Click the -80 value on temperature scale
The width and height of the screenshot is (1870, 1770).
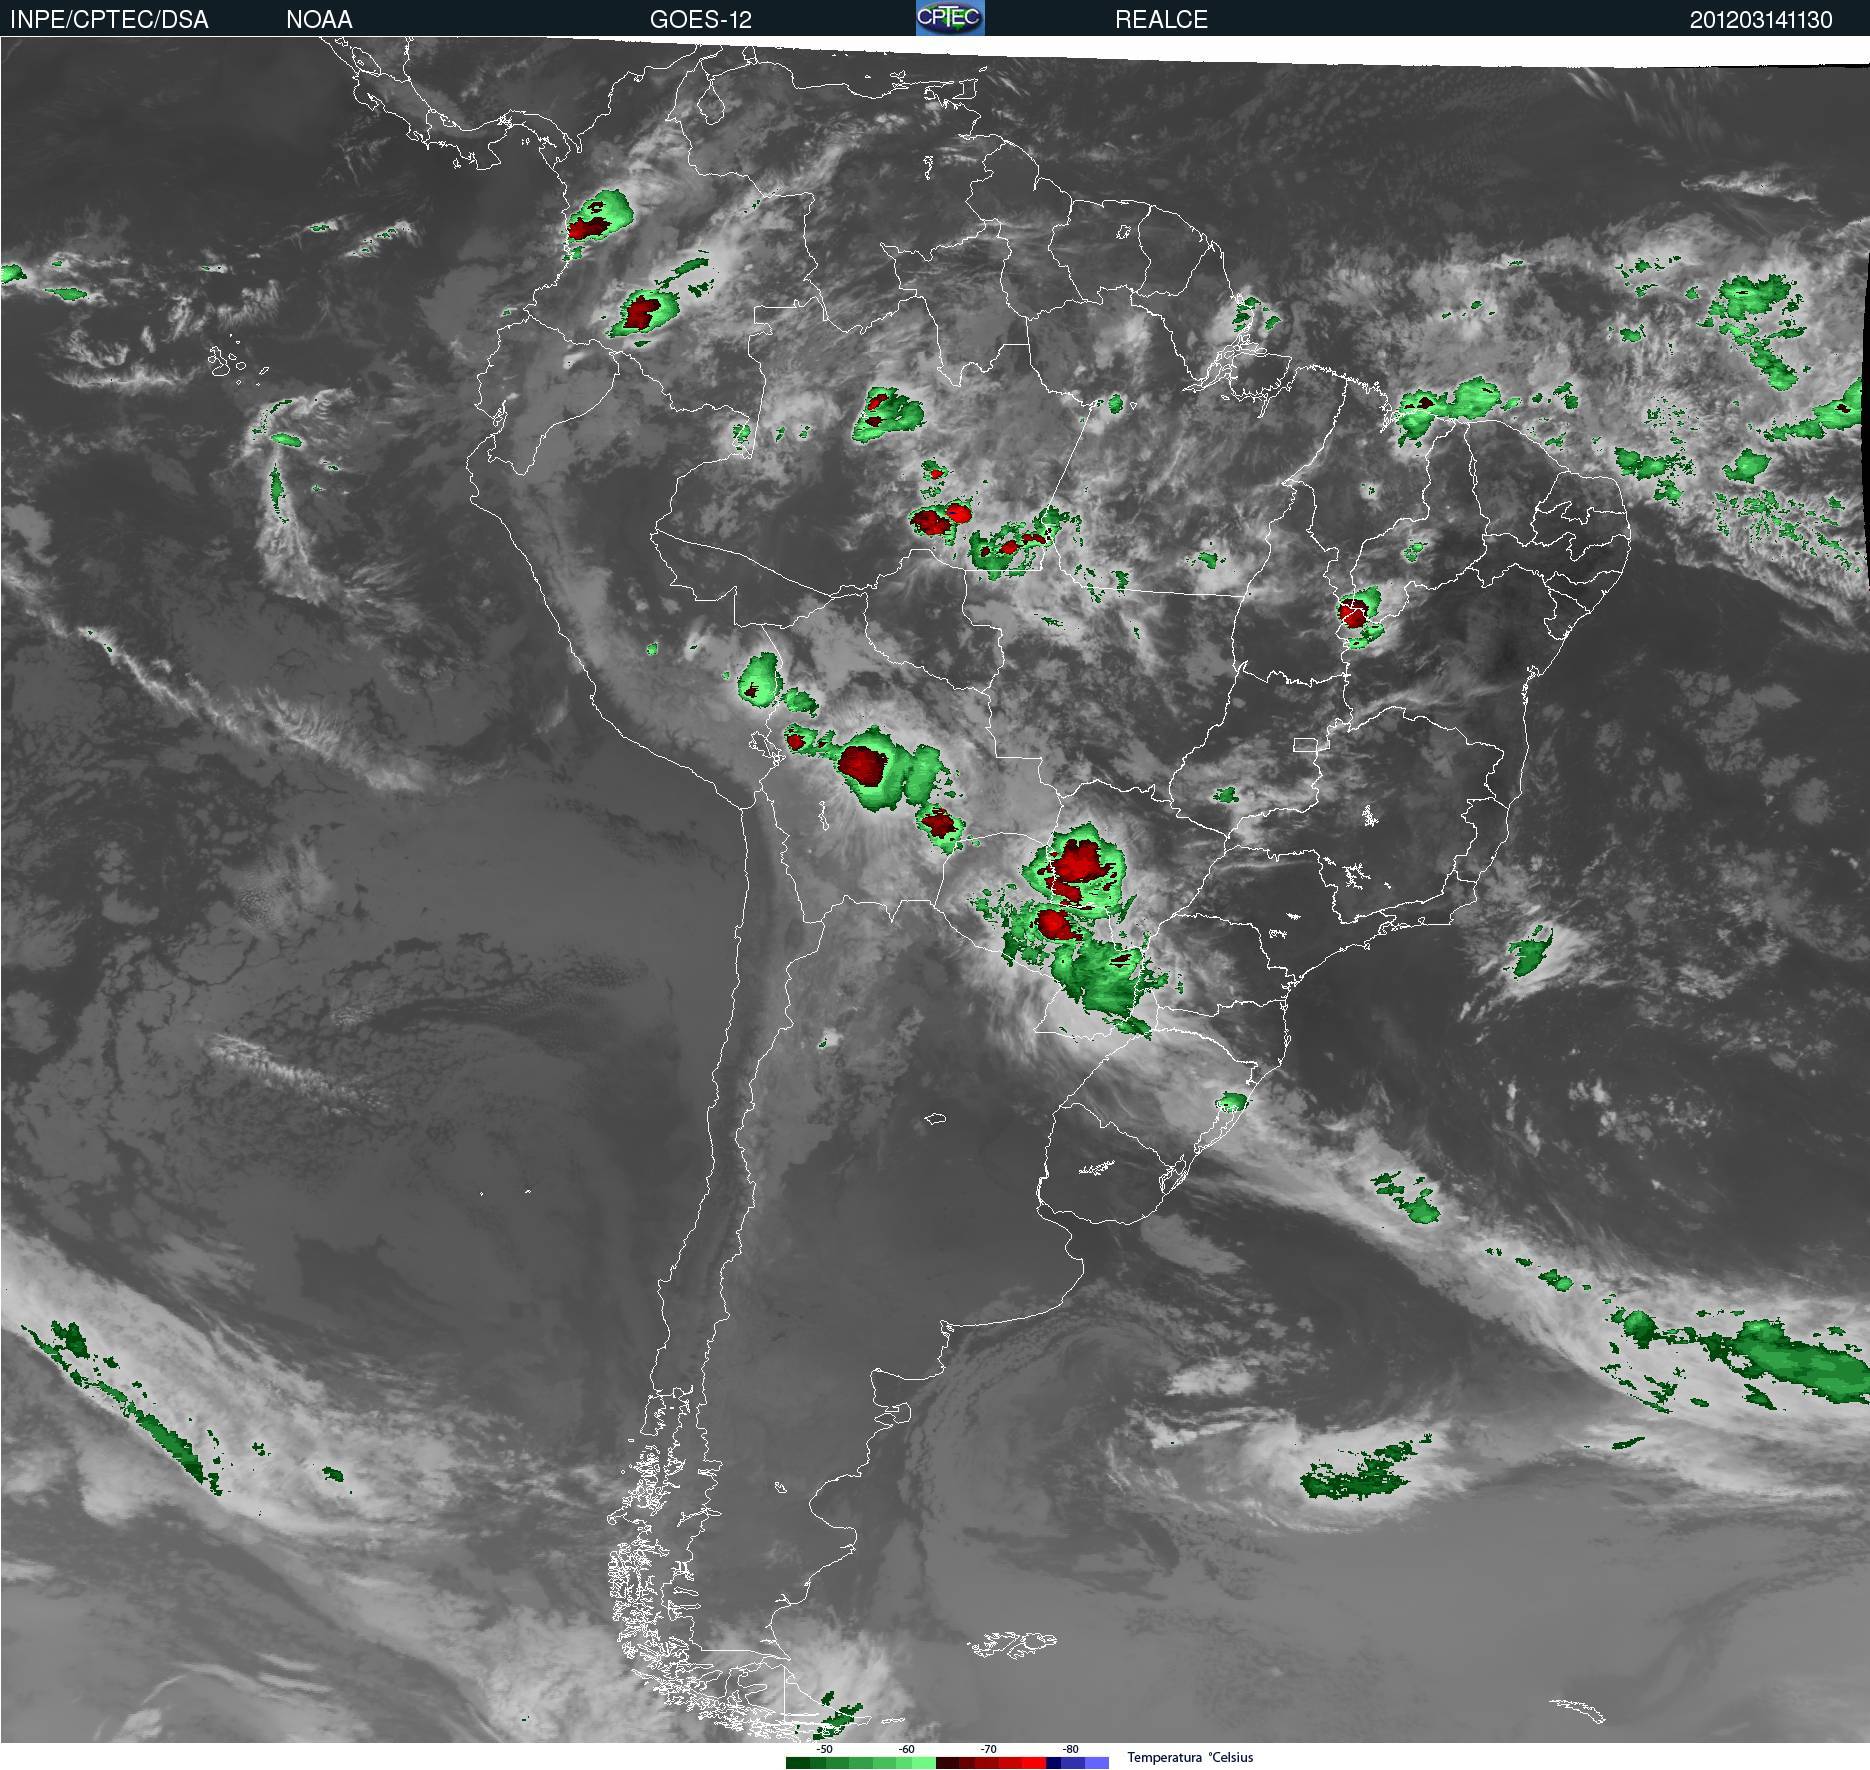tap(1070, 1749)
